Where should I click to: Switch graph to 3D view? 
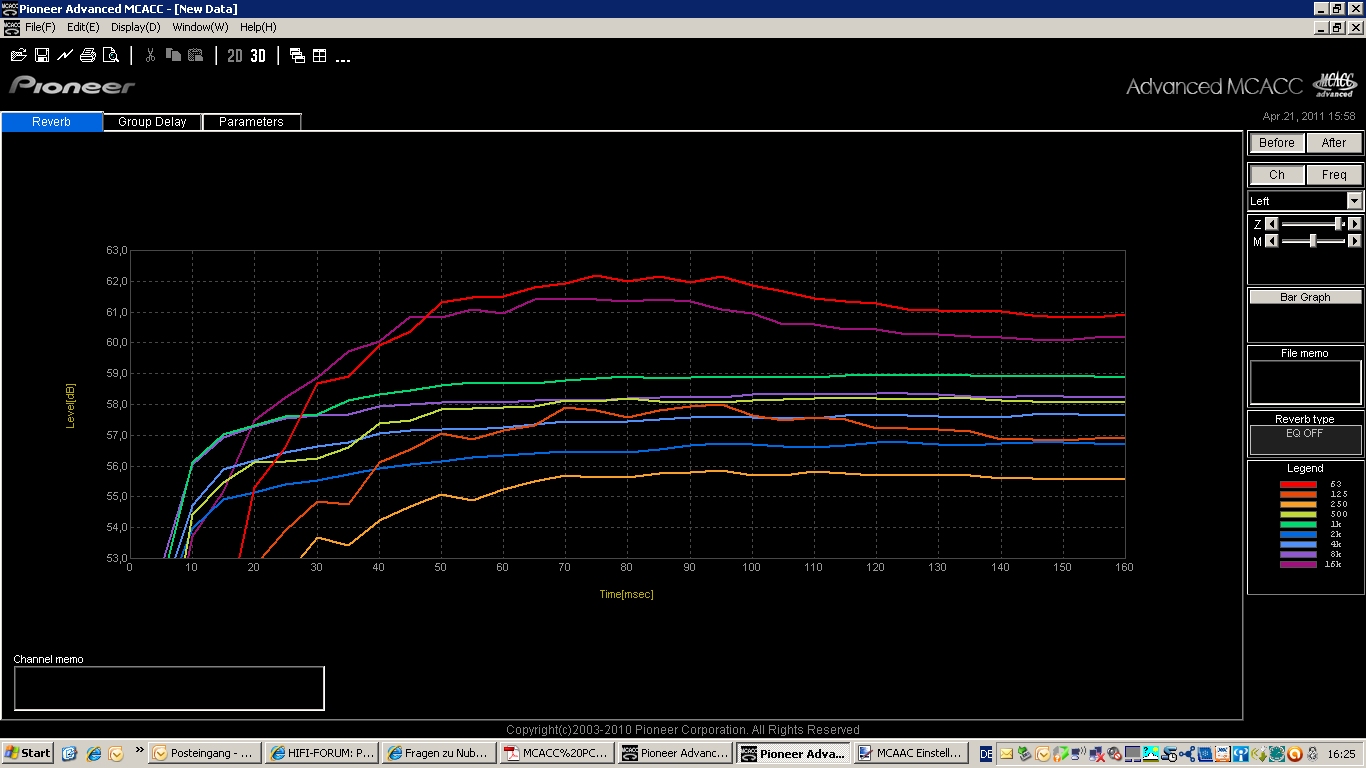tap(258, 56)
